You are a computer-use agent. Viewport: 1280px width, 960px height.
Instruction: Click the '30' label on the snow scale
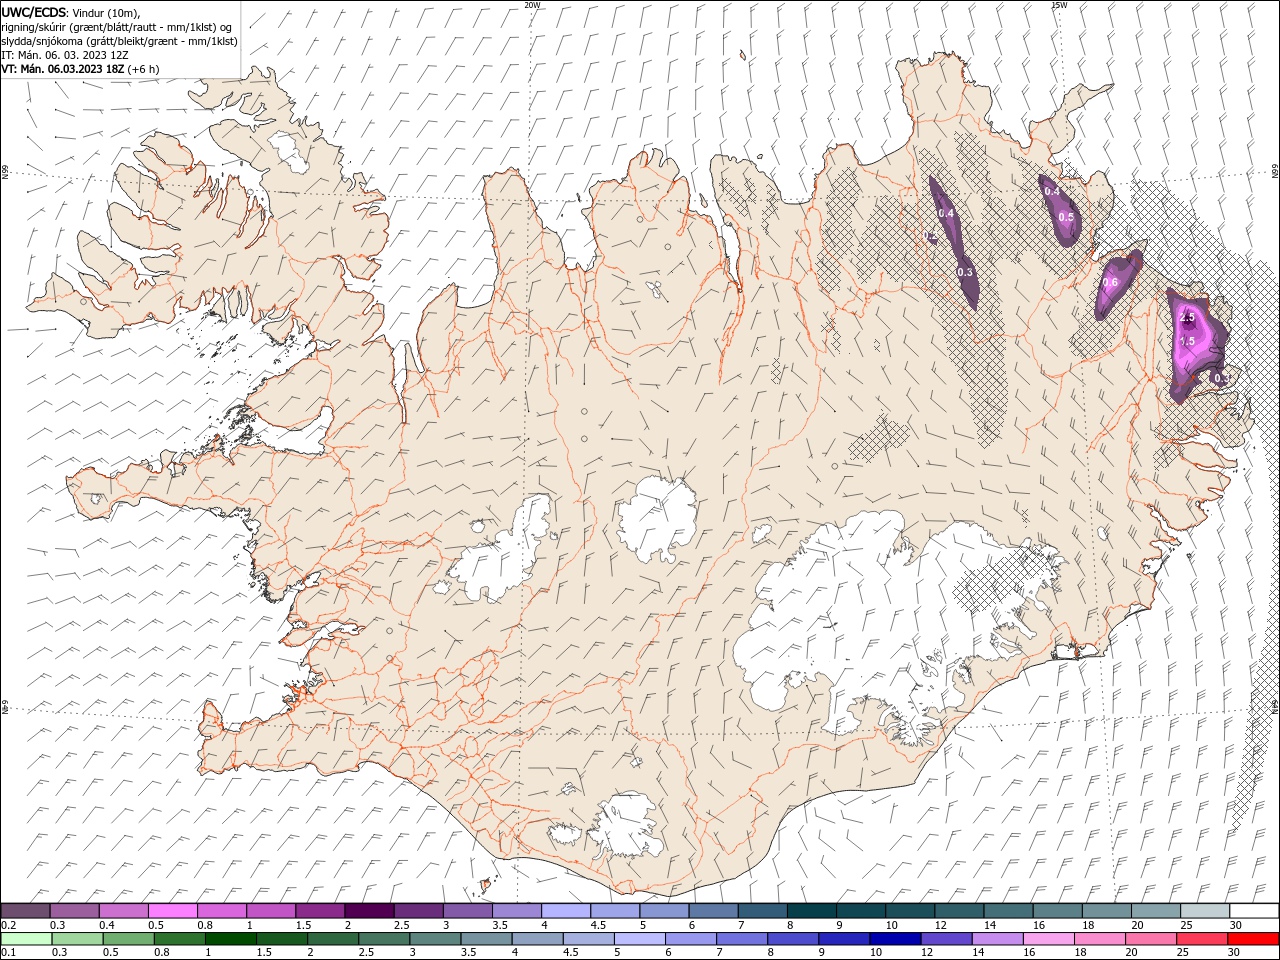pos(1236,925)
